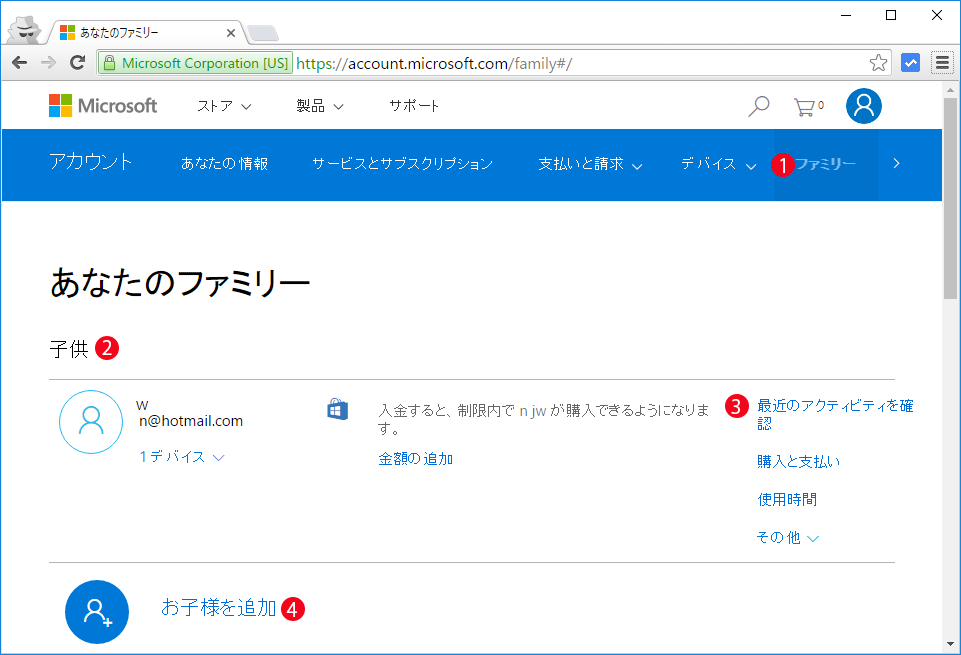This screenshot has height=655, width=961.
Task: Minimize the browser window
Action: click(846, 15)
